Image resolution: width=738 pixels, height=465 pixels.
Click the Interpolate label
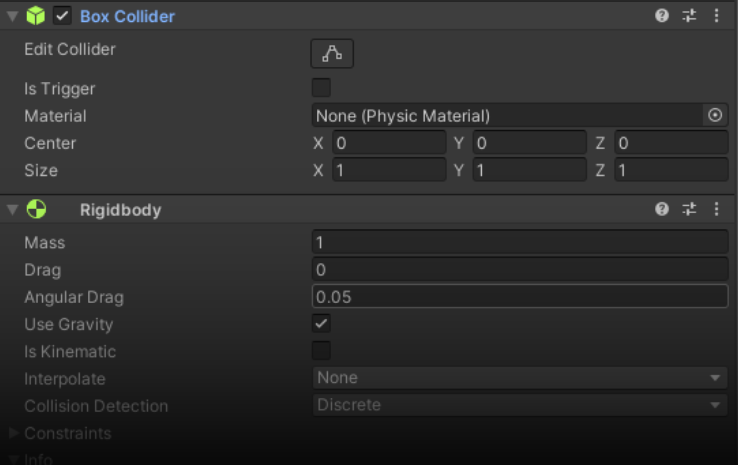[65, 379]
